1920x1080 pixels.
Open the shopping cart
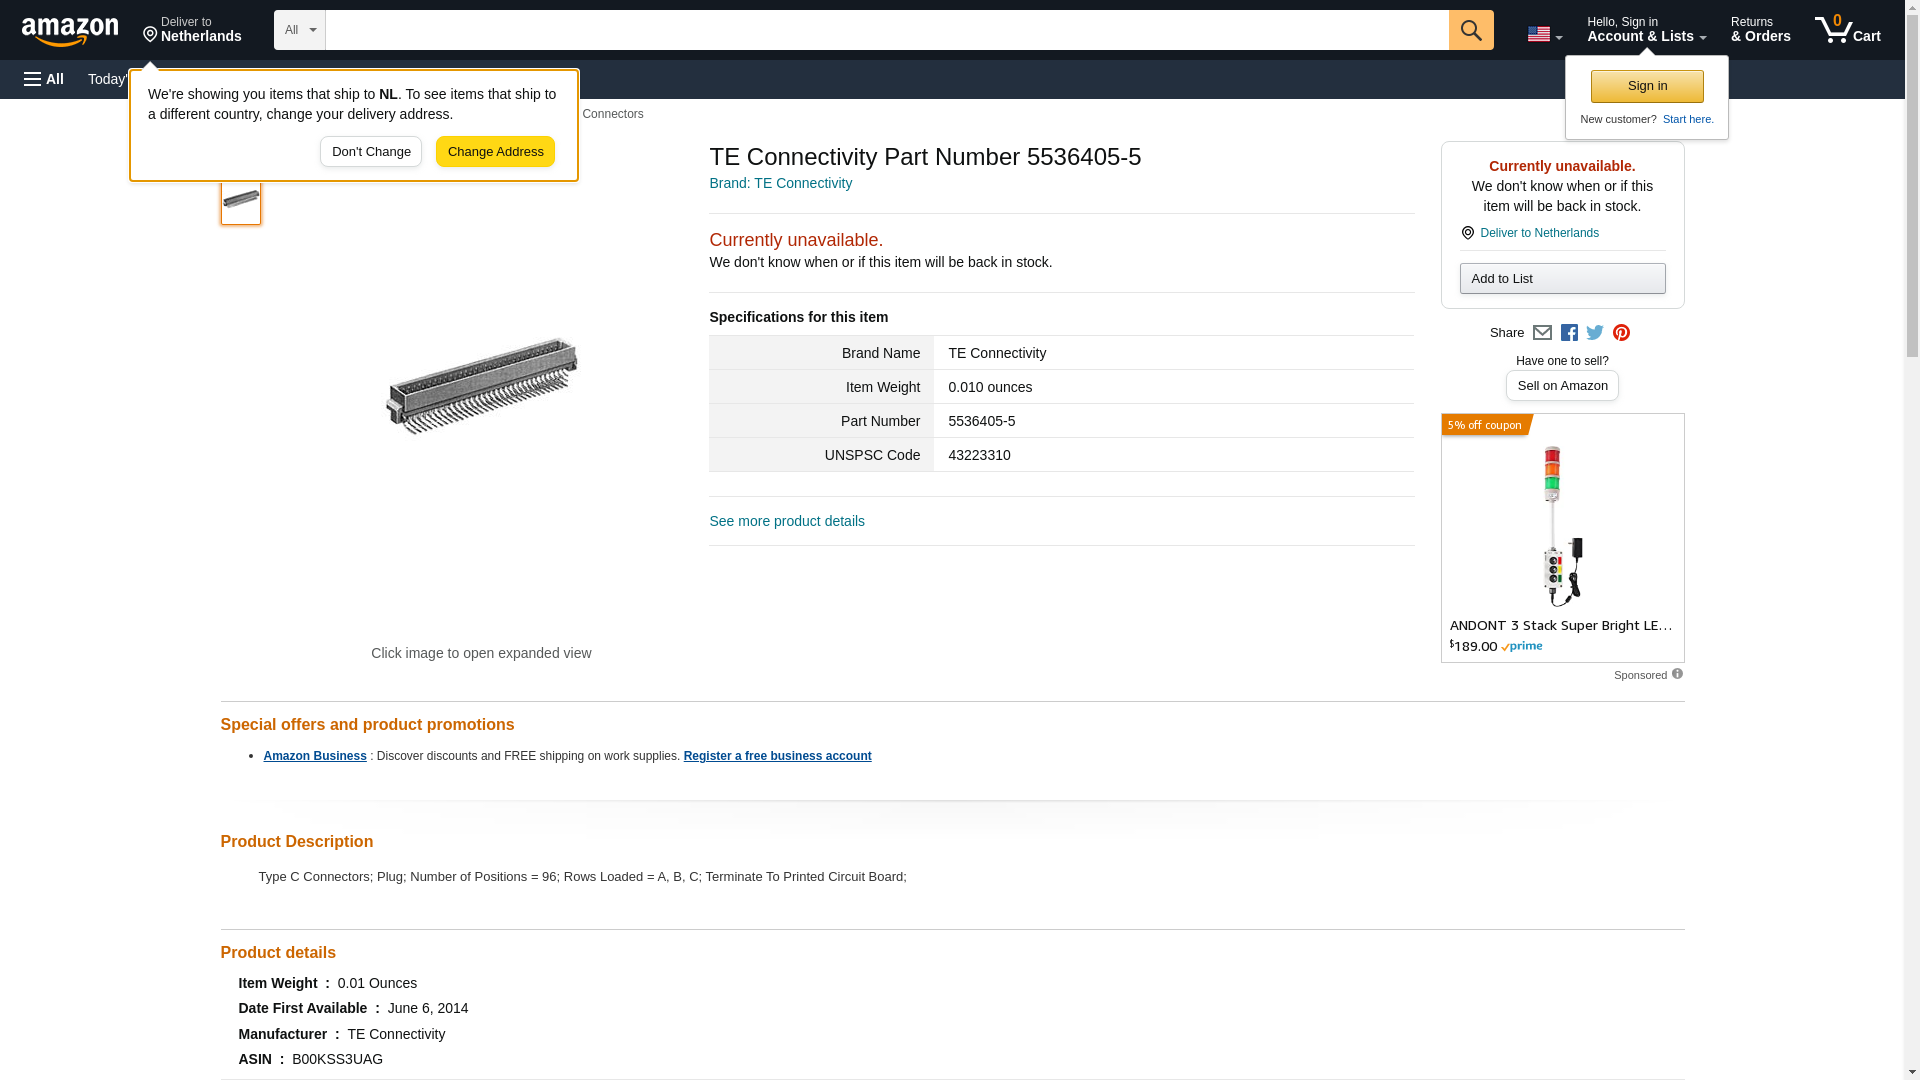pyautogui.click(x=1847, y=30)
